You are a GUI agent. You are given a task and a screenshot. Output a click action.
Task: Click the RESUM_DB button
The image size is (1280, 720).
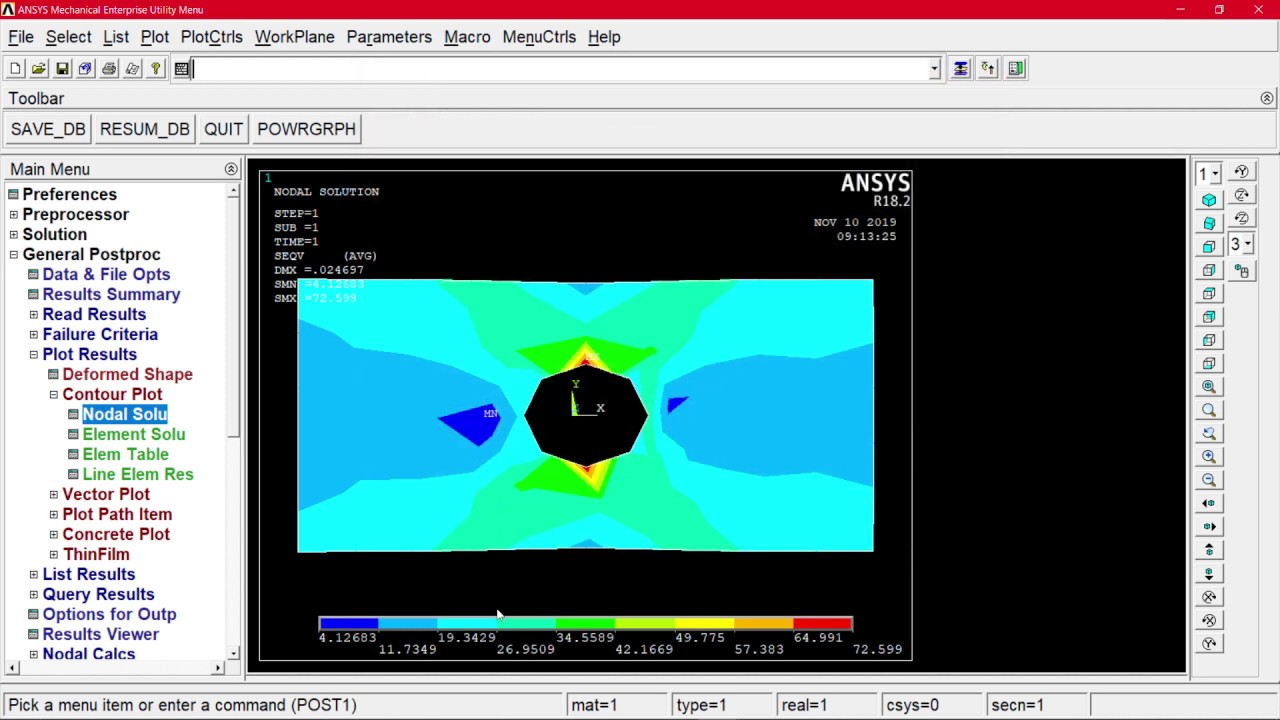144,129
